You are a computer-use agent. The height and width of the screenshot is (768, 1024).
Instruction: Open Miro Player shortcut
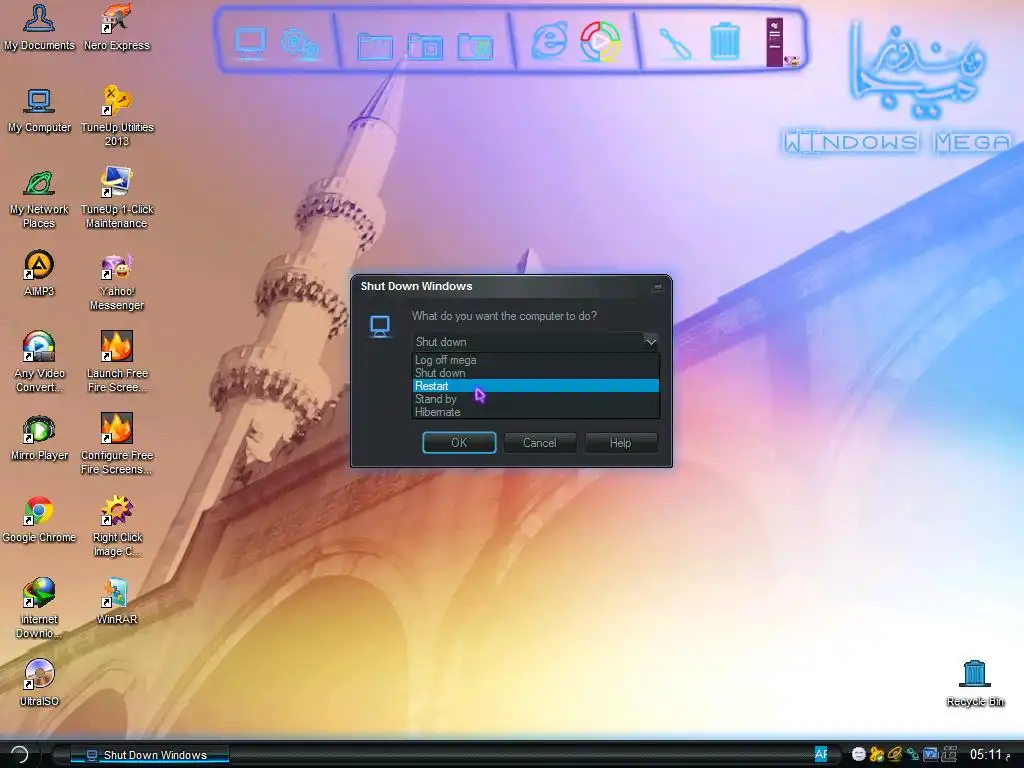(x=39, y=438)
